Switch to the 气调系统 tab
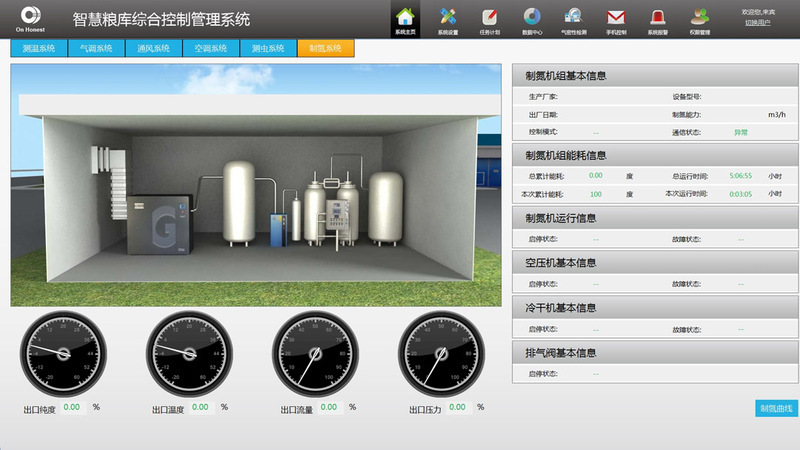 96,48
